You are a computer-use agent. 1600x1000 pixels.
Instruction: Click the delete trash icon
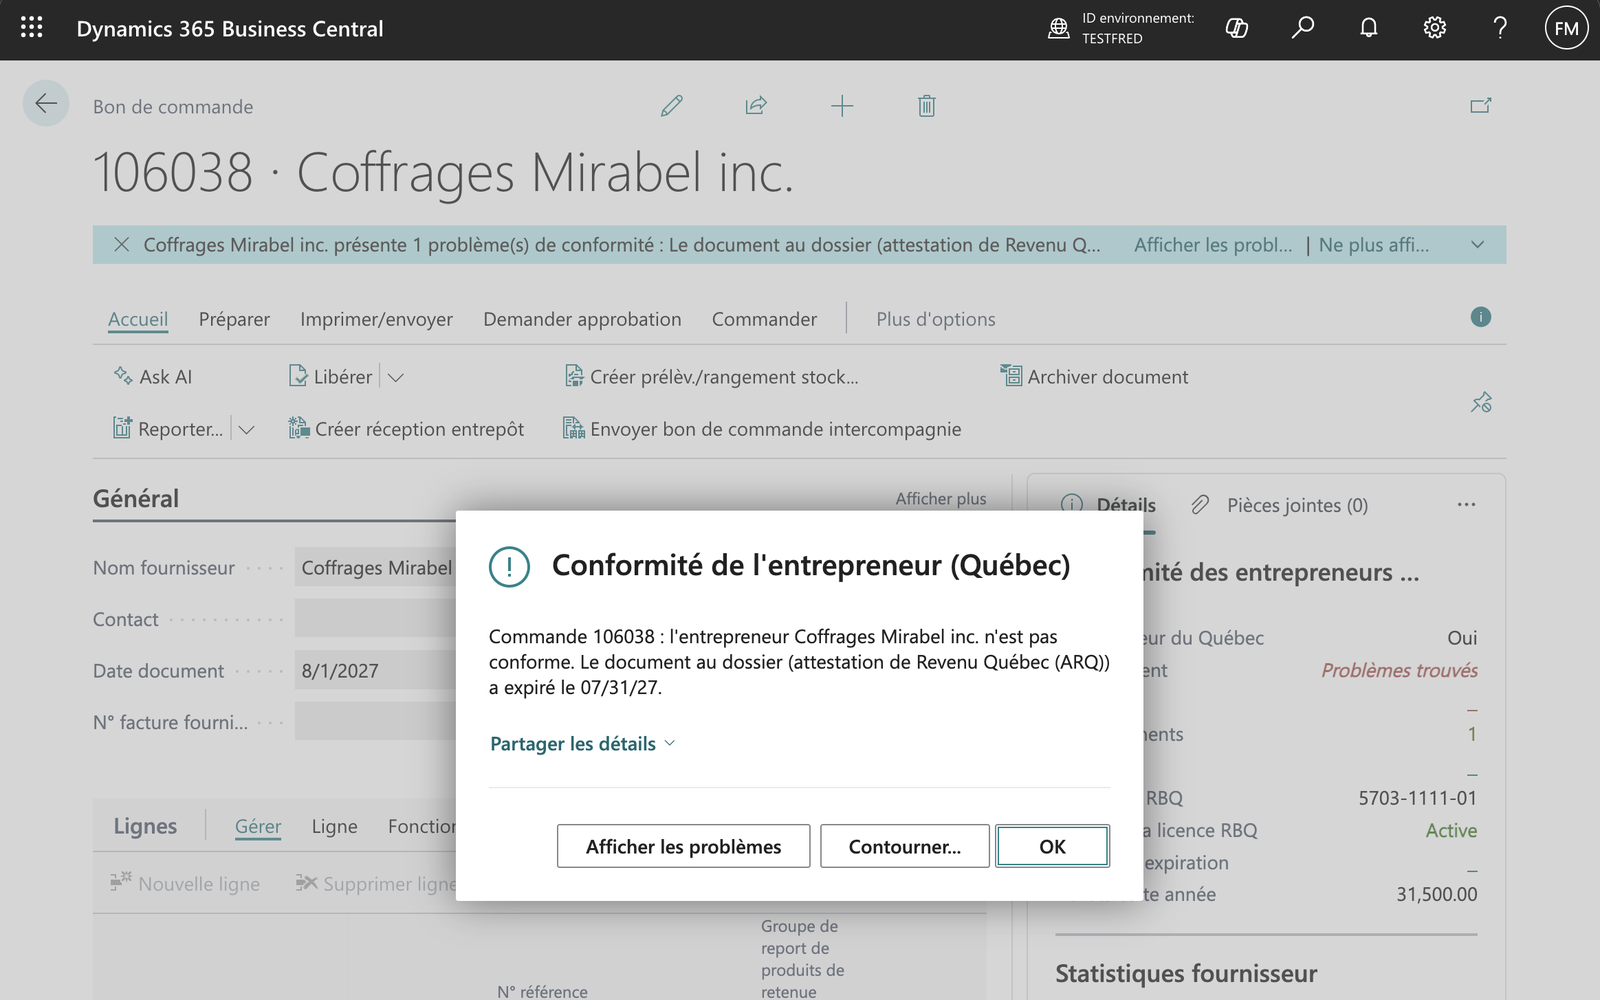(x=927, y=105)
